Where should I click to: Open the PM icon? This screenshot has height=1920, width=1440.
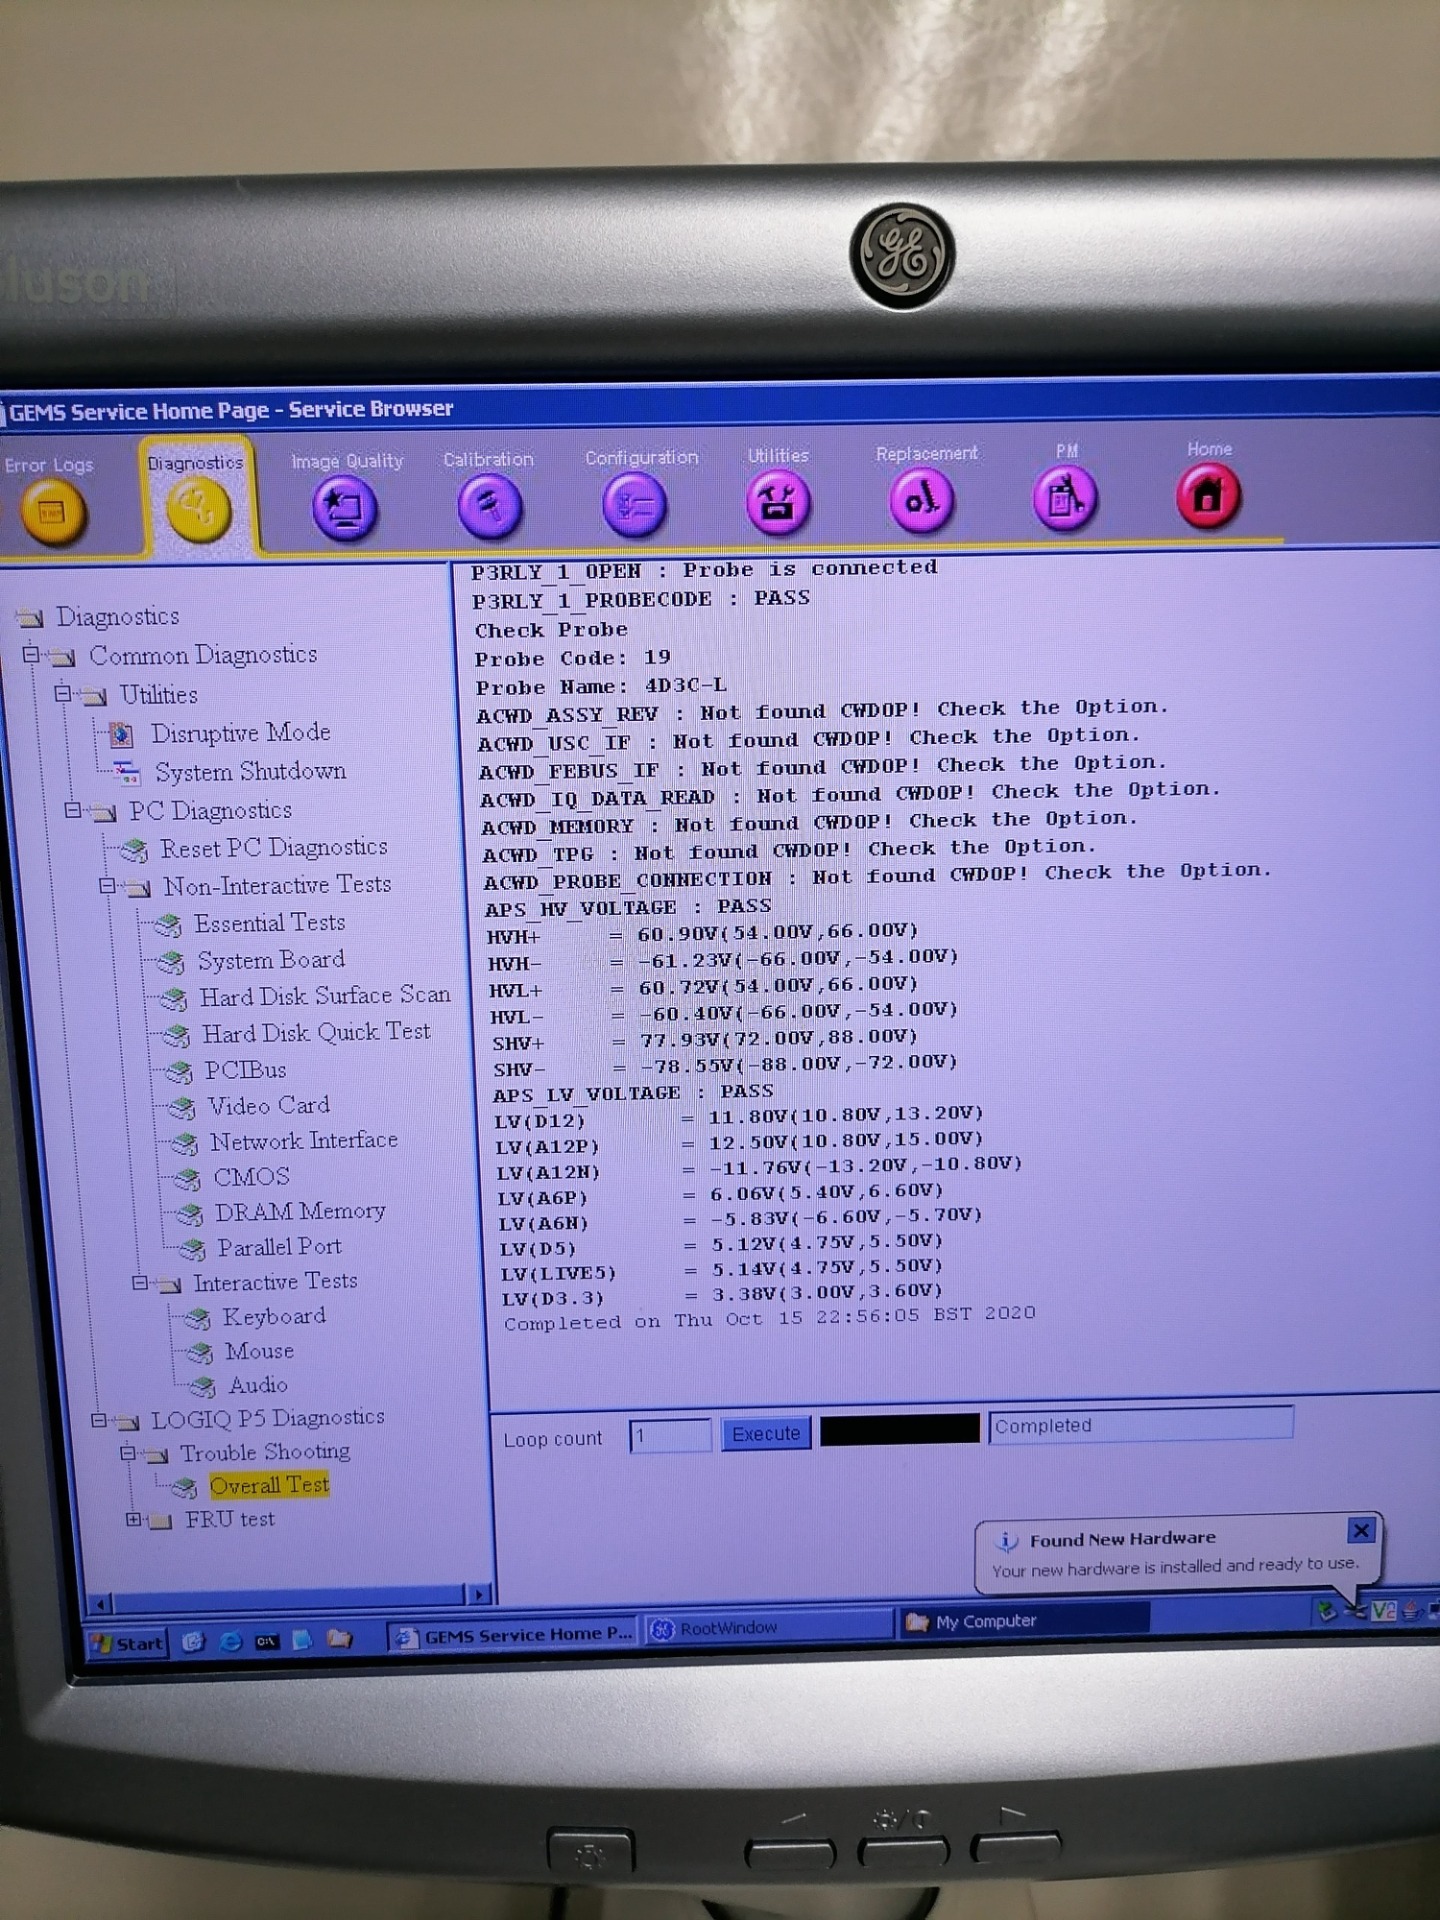click(x=1066, y=497)
